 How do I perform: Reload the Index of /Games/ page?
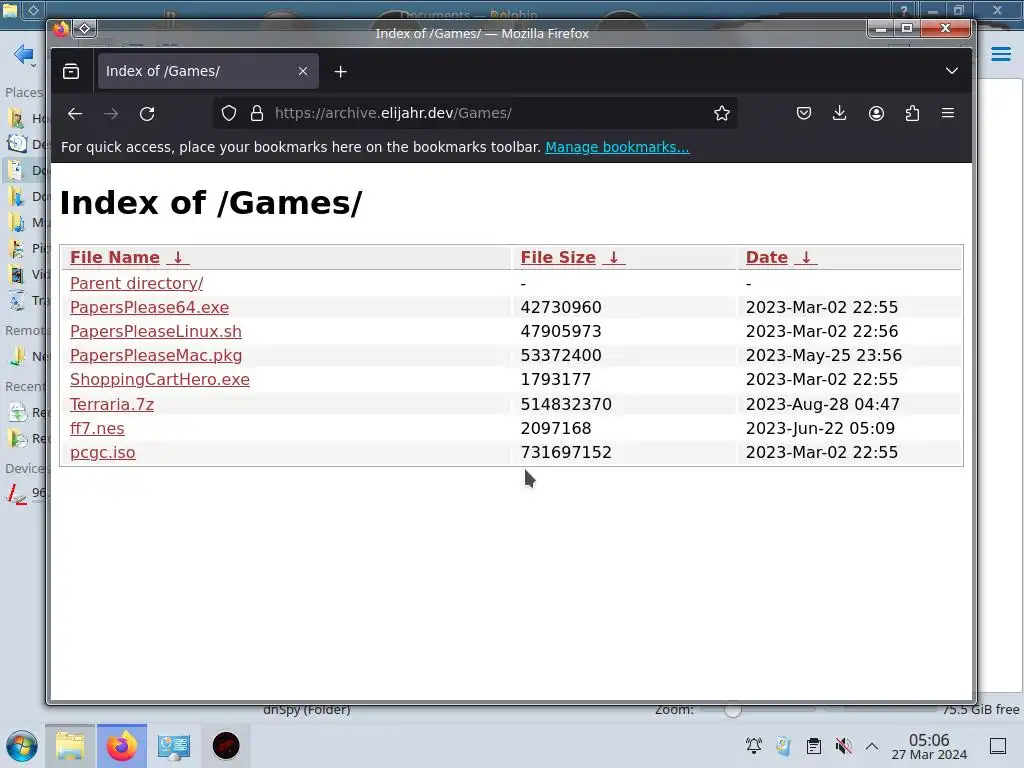(147, 114)
